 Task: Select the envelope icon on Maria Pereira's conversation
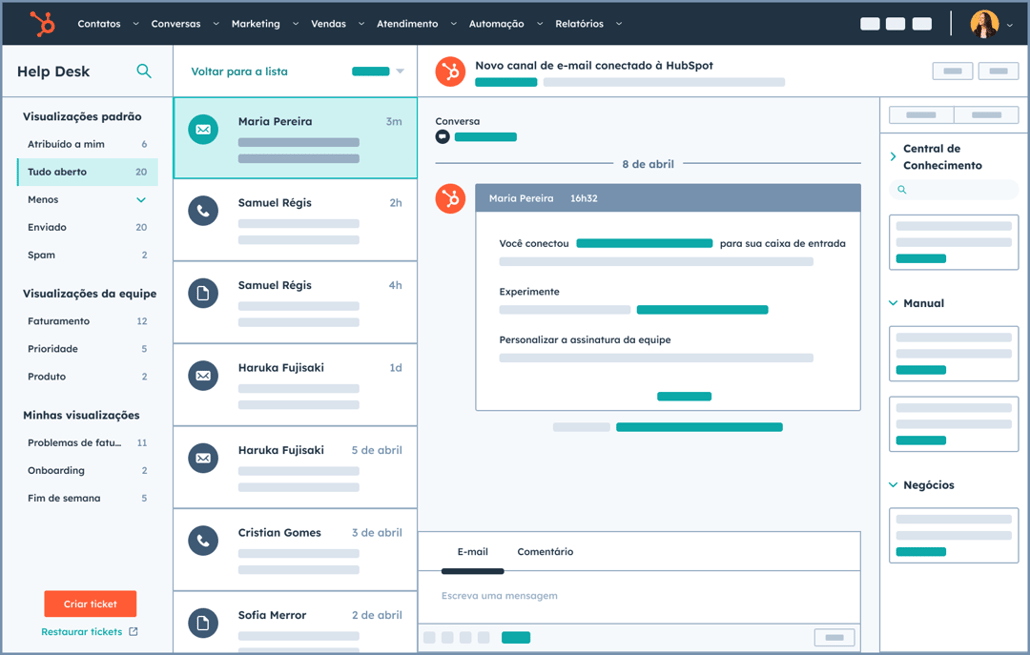pyautogui.click(x=203, y=129)
